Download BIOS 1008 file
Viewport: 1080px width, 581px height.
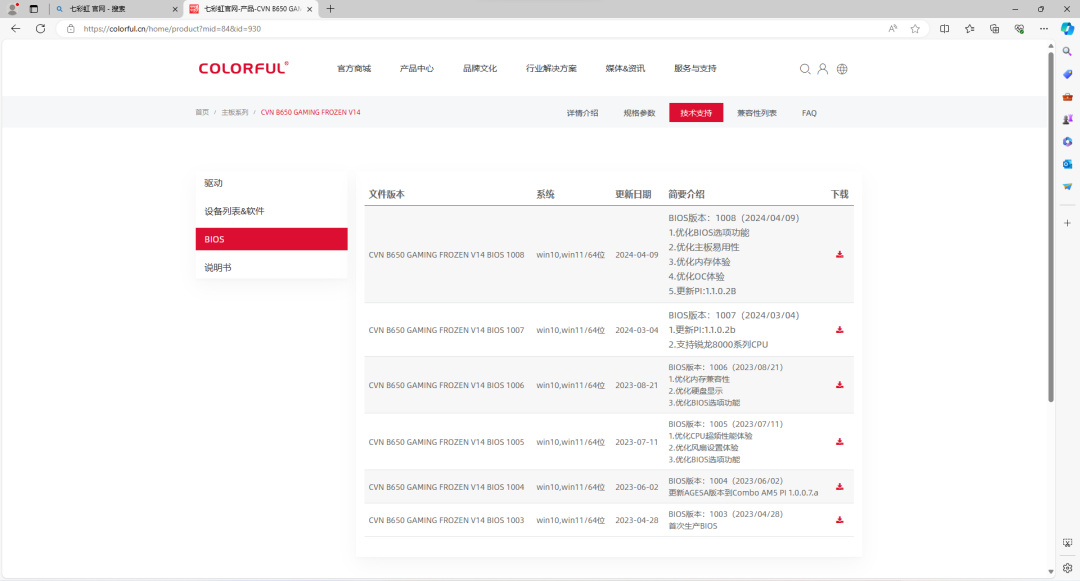(x=840, y=255)
